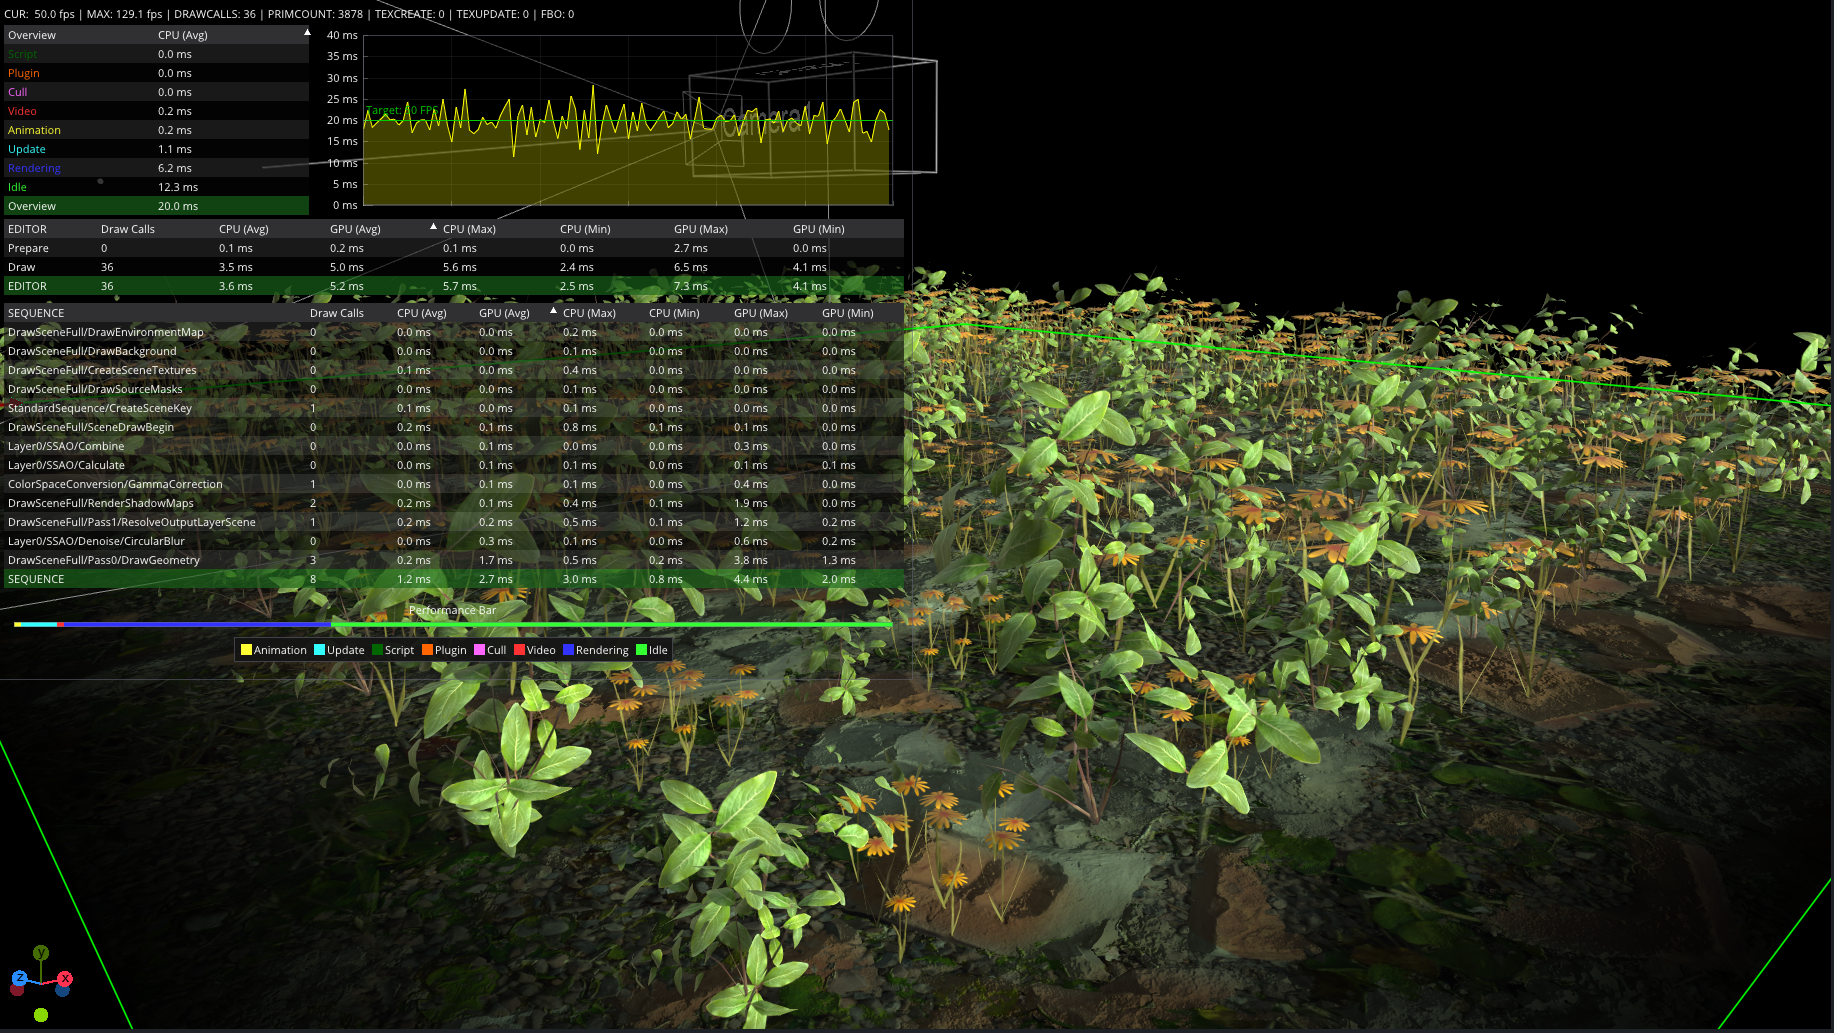Click the red X axis gizmo handle
Viewport: 1834px width, 1033px height.
[65, 978]
